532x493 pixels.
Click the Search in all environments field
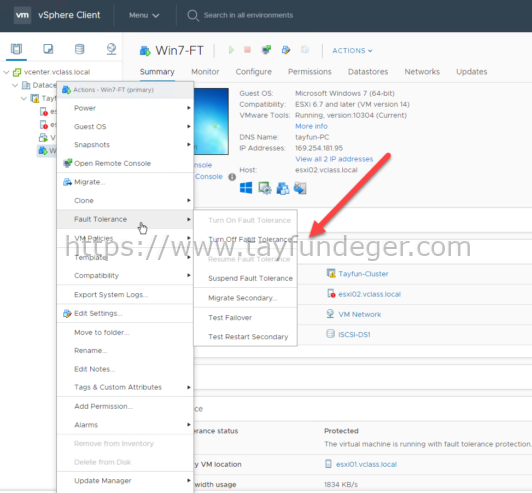[x=248, y=15]
